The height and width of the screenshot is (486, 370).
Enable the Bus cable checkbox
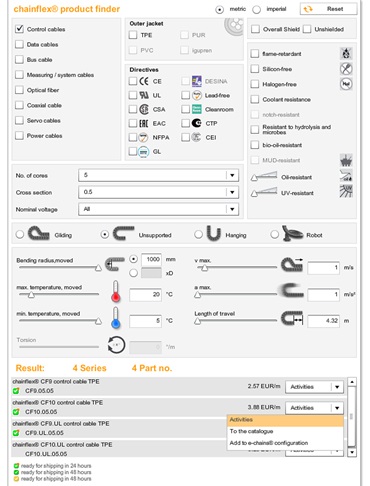(x=19, y=60)
